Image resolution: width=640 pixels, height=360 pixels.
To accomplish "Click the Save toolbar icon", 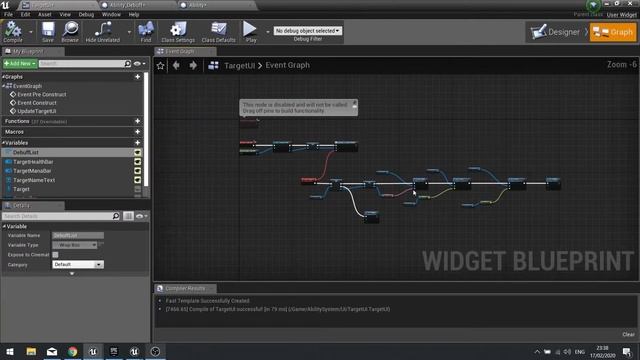I will pos(48,32).
